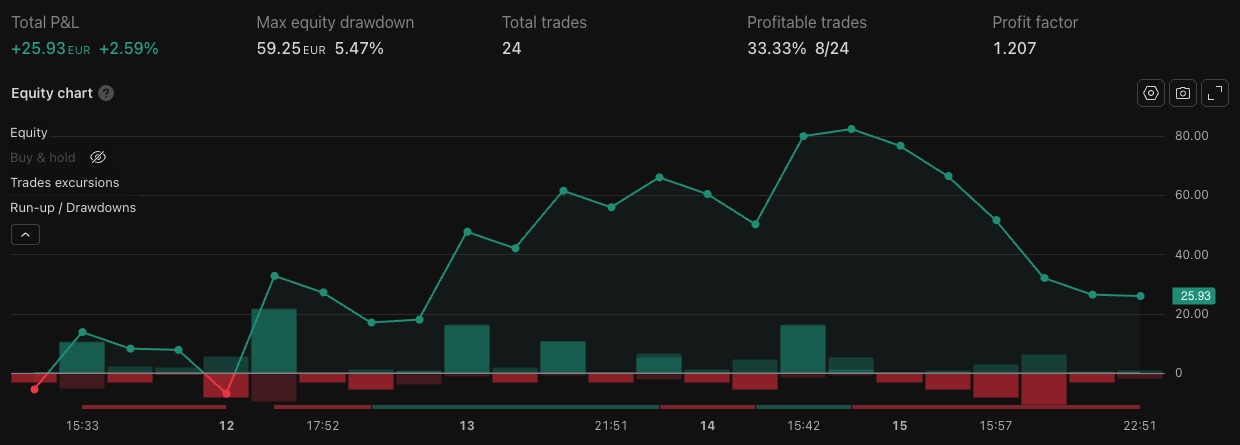Select the largest red drawdown bar near 15:57

1044,389
